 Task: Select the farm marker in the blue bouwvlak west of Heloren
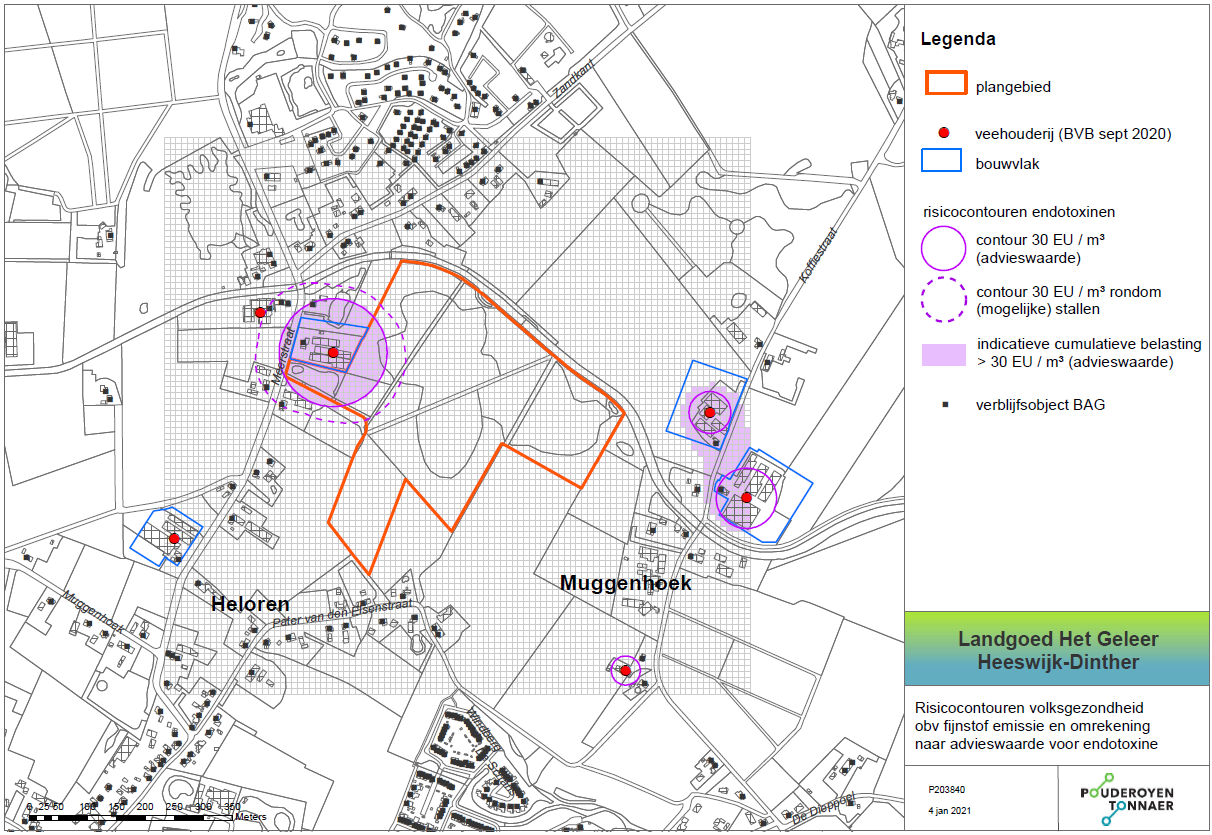[x=174, y=538]
